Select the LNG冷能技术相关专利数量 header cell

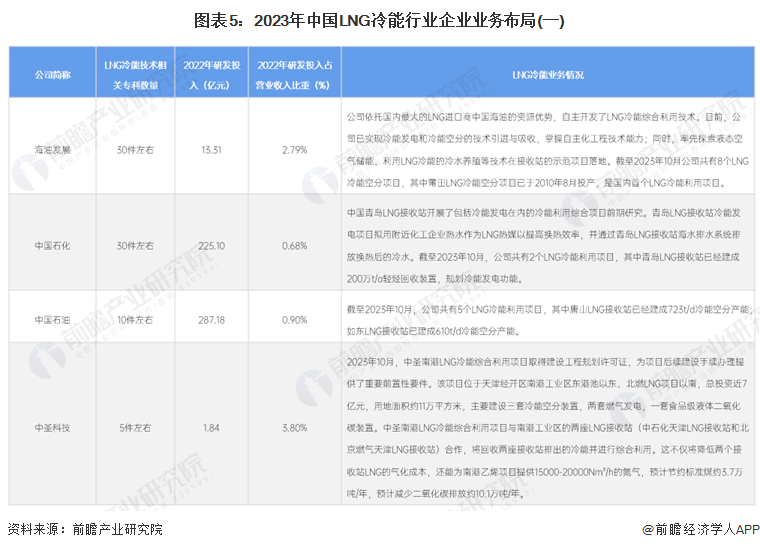135,75
